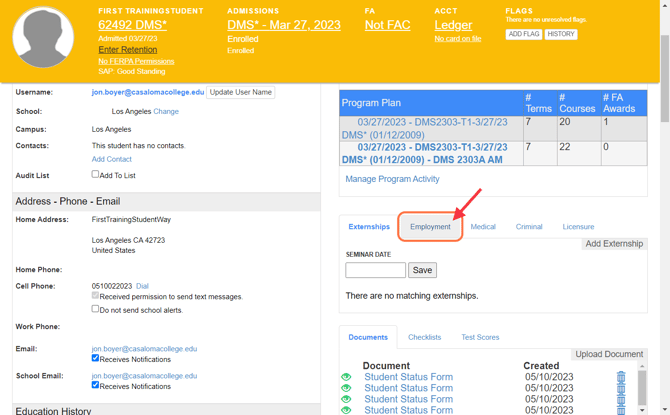The width and height of the screenshot is (670, 415).
Task: Delete the first Student Status Form with trash icon
Action: pyautogui.click(x=620, y=378)
